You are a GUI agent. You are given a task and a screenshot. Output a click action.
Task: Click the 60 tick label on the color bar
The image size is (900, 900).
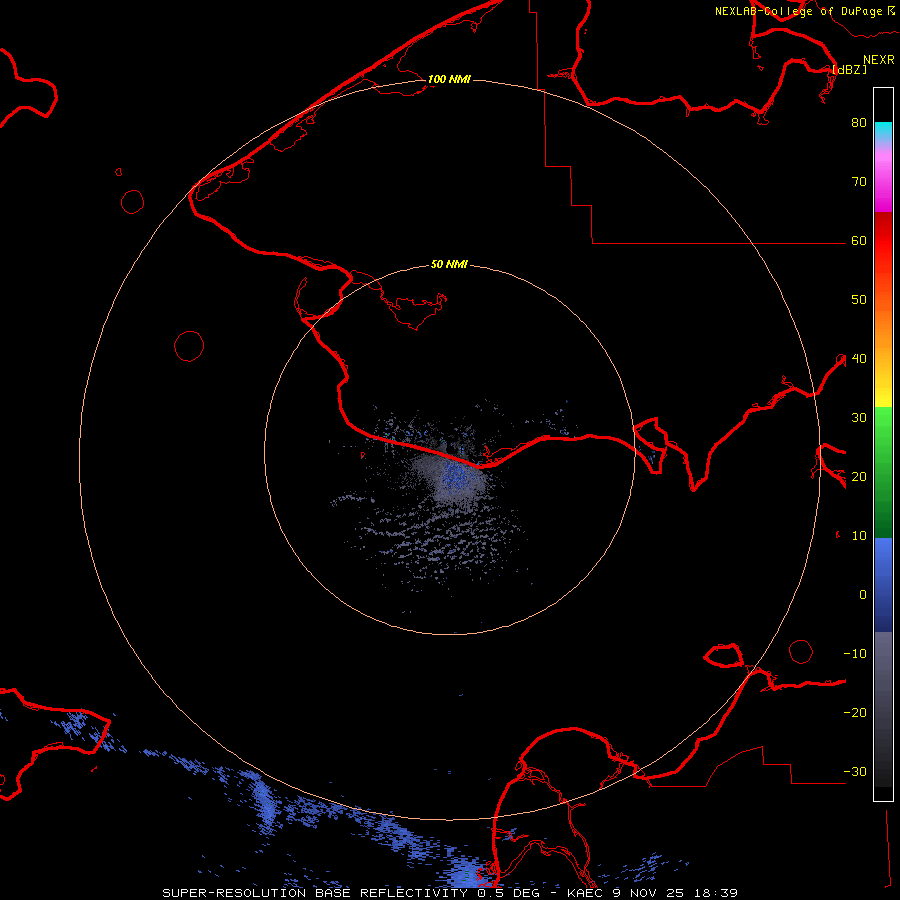click(859, 240)
